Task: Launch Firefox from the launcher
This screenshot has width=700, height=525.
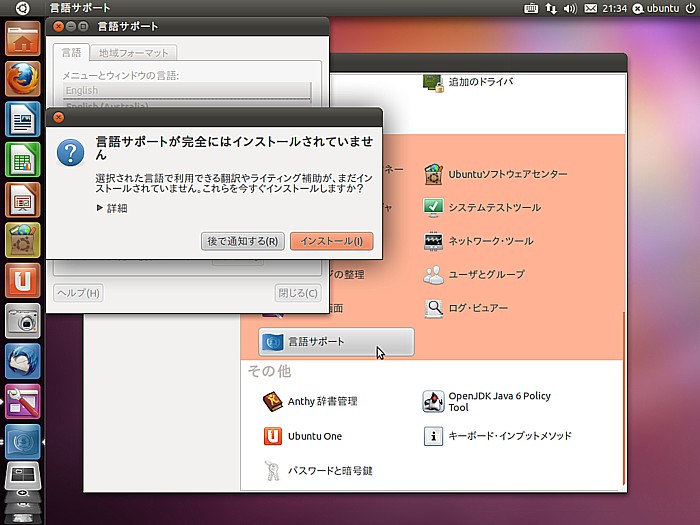Action: (23, 79)
